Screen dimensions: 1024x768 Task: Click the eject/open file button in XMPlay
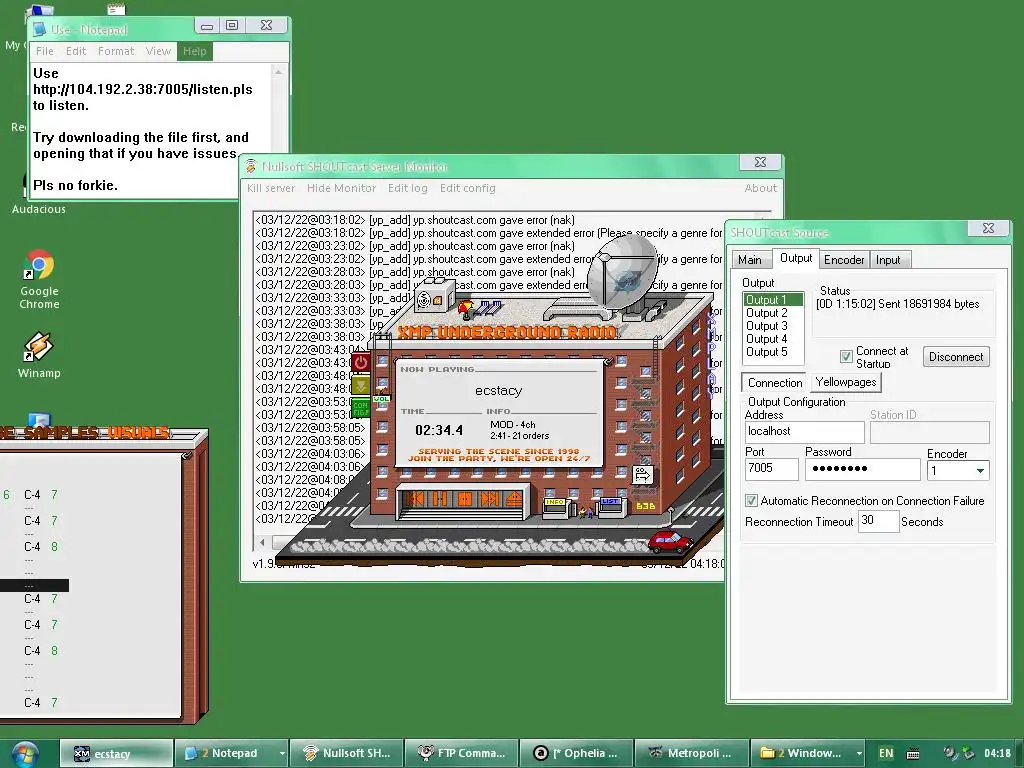pyautogui.click(x=513, y=500)
